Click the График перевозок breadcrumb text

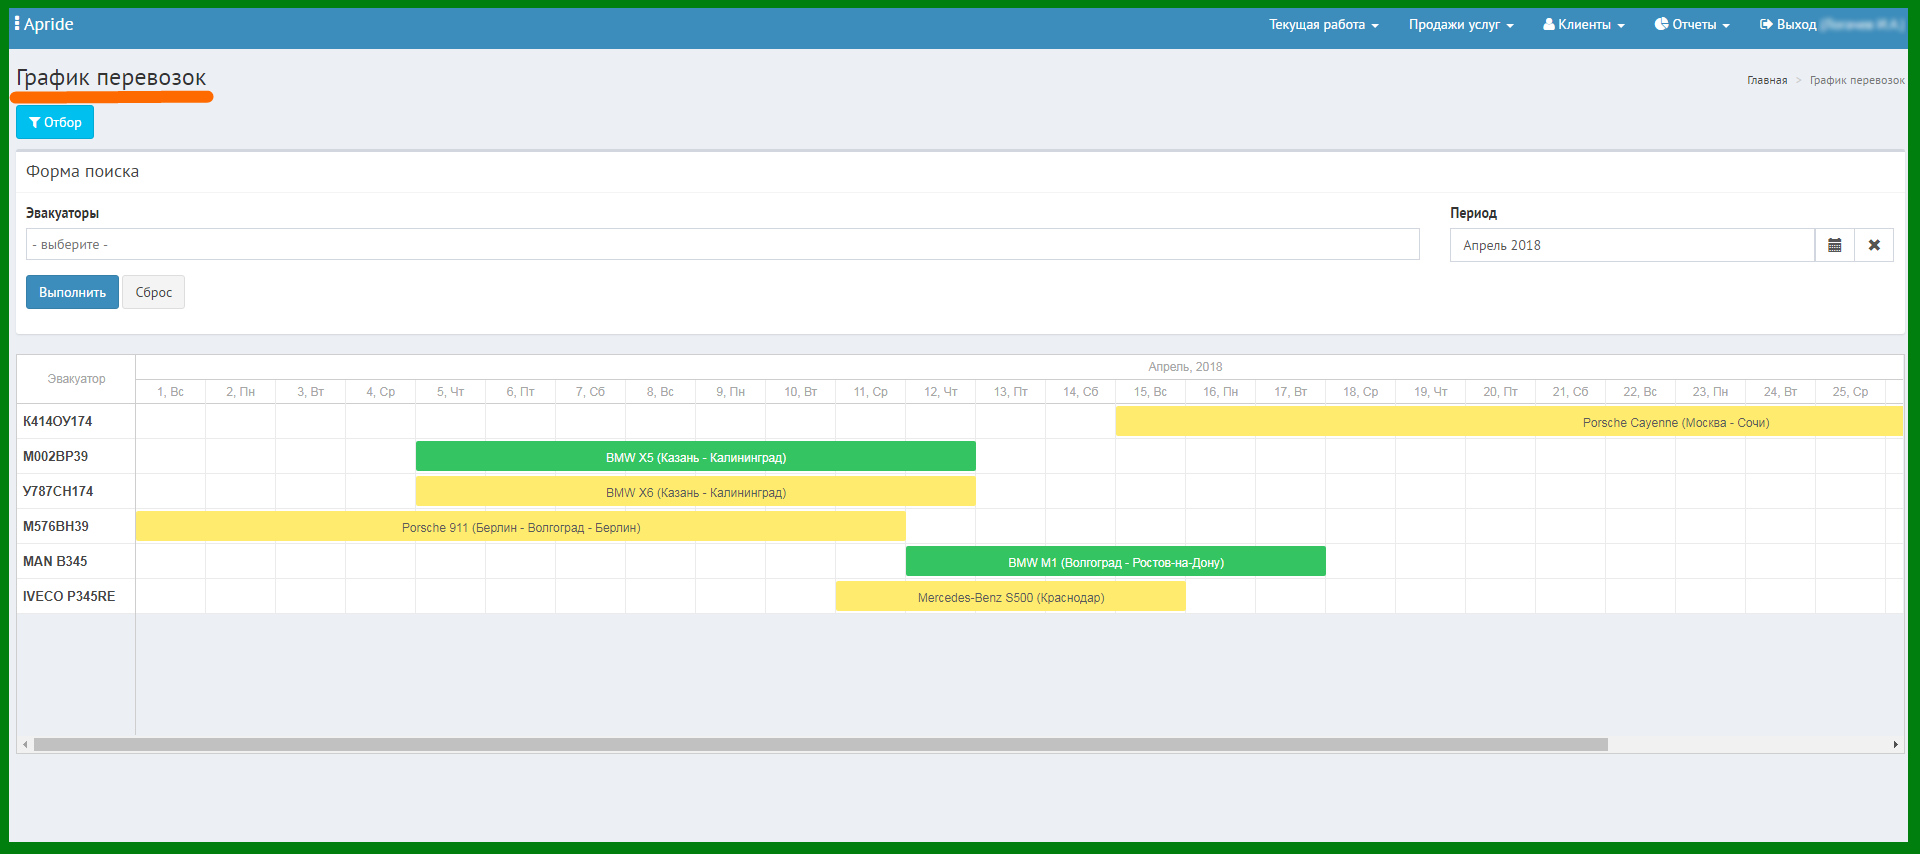pos(1857,80)
